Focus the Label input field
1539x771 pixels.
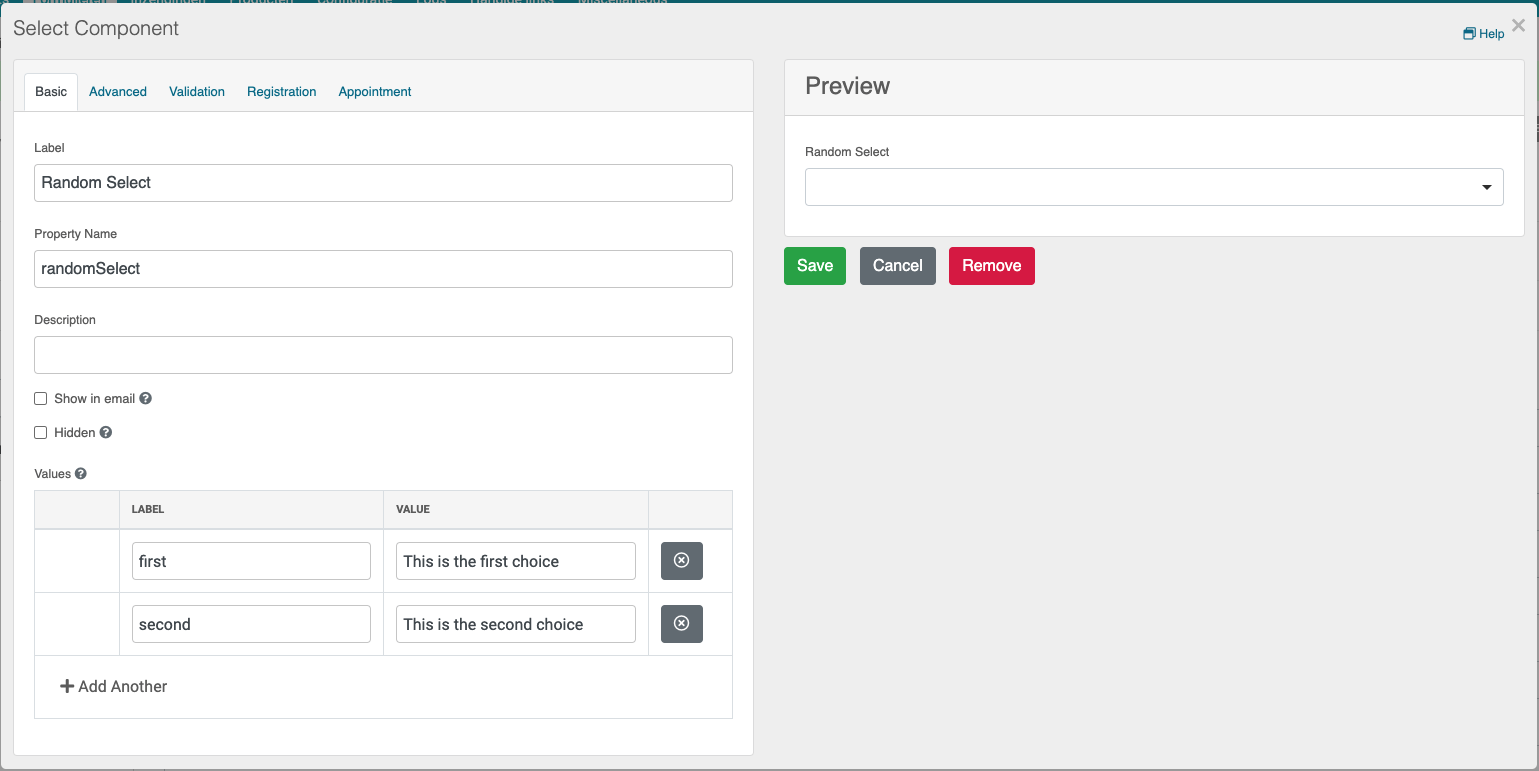pos(383,183)
